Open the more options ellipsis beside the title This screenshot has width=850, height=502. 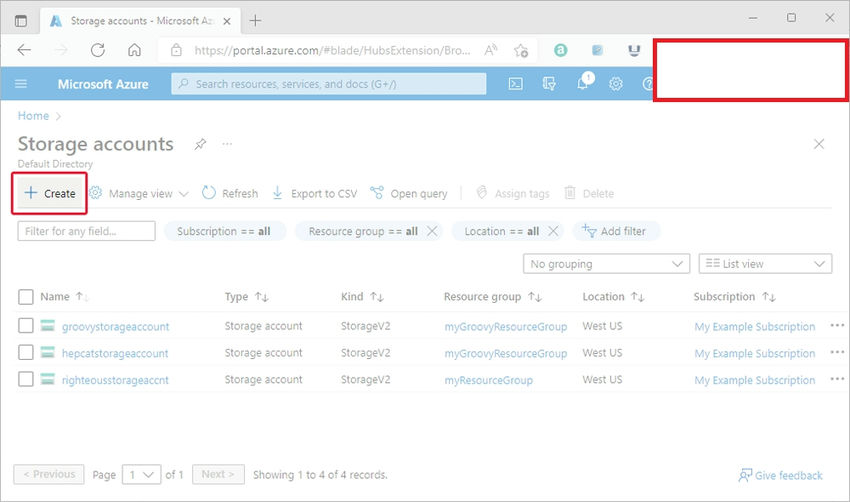point(227,144)
